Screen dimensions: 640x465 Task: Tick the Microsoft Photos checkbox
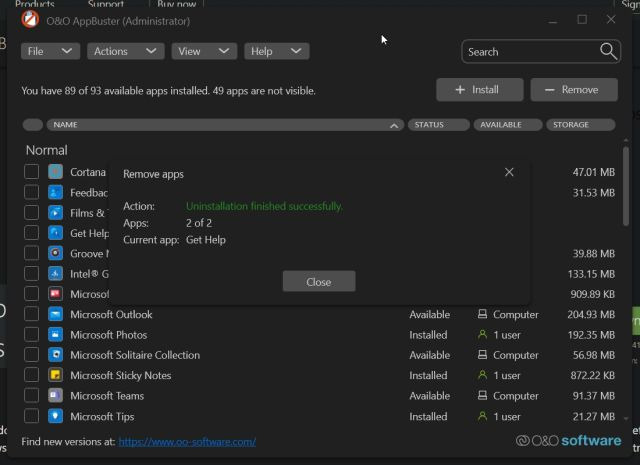(31, 335)
